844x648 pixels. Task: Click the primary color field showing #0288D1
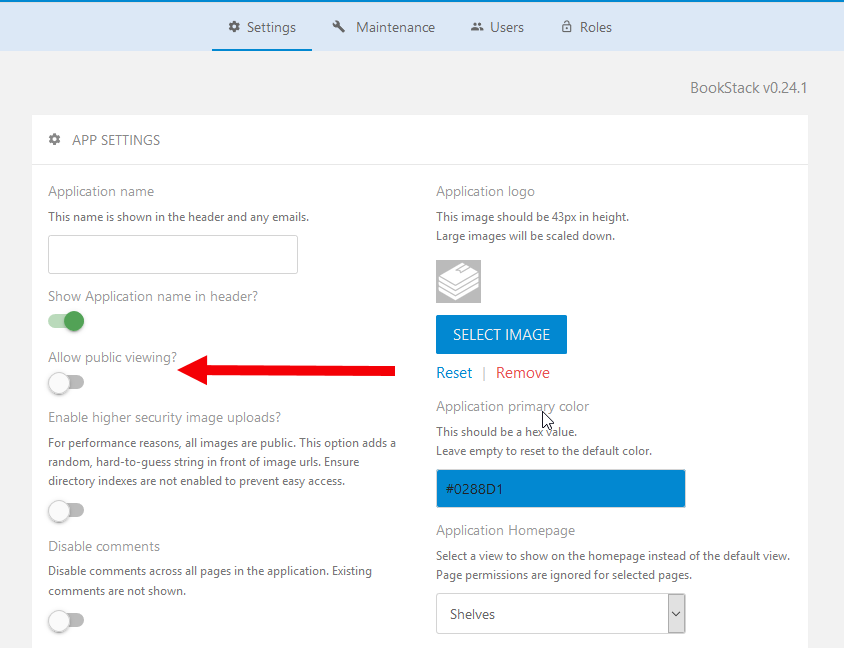(x=560, y=488)
